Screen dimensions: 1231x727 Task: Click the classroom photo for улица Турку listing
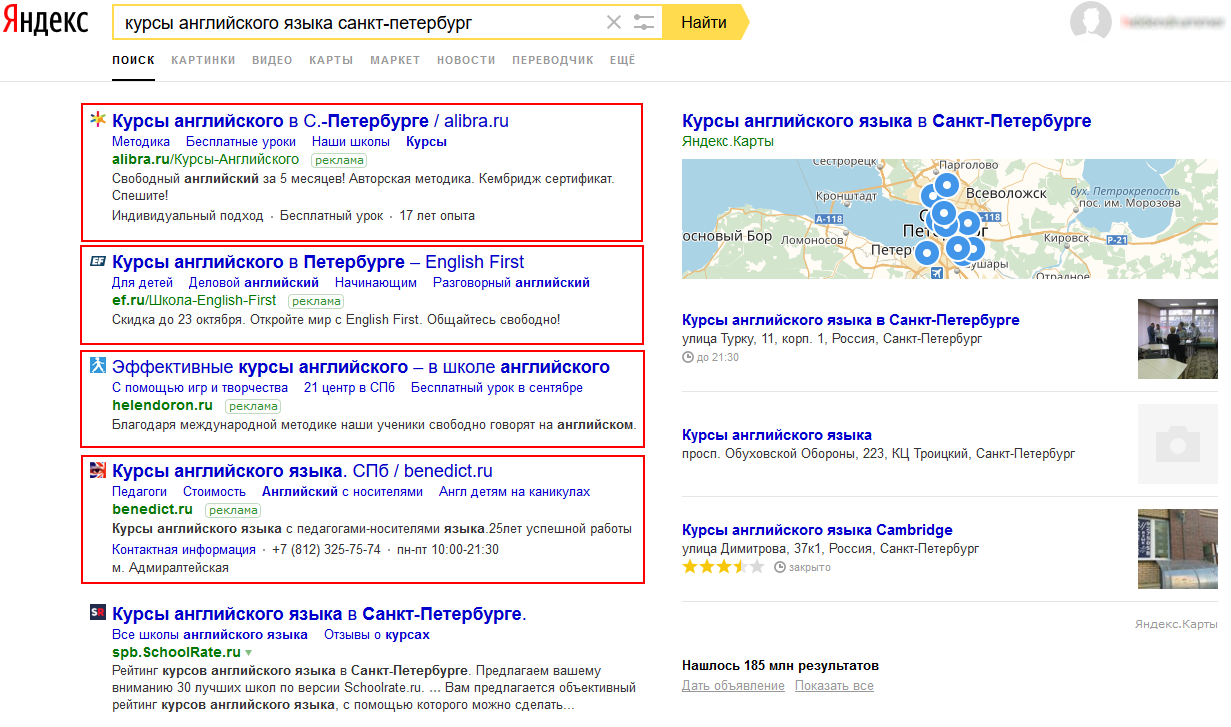tap(1177, 339)
